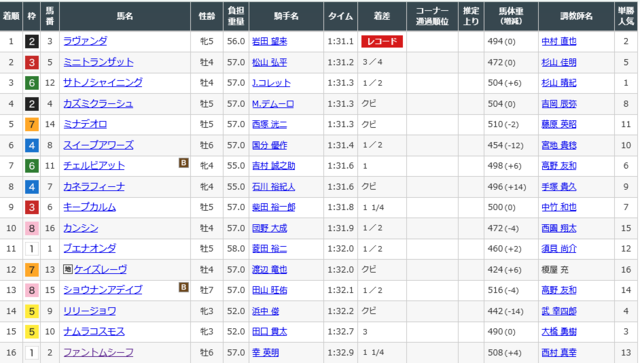The width and height of the screenshot is (640, 363).
Task: Open horse link ナムラコスモス
Action: coord(94,331)
